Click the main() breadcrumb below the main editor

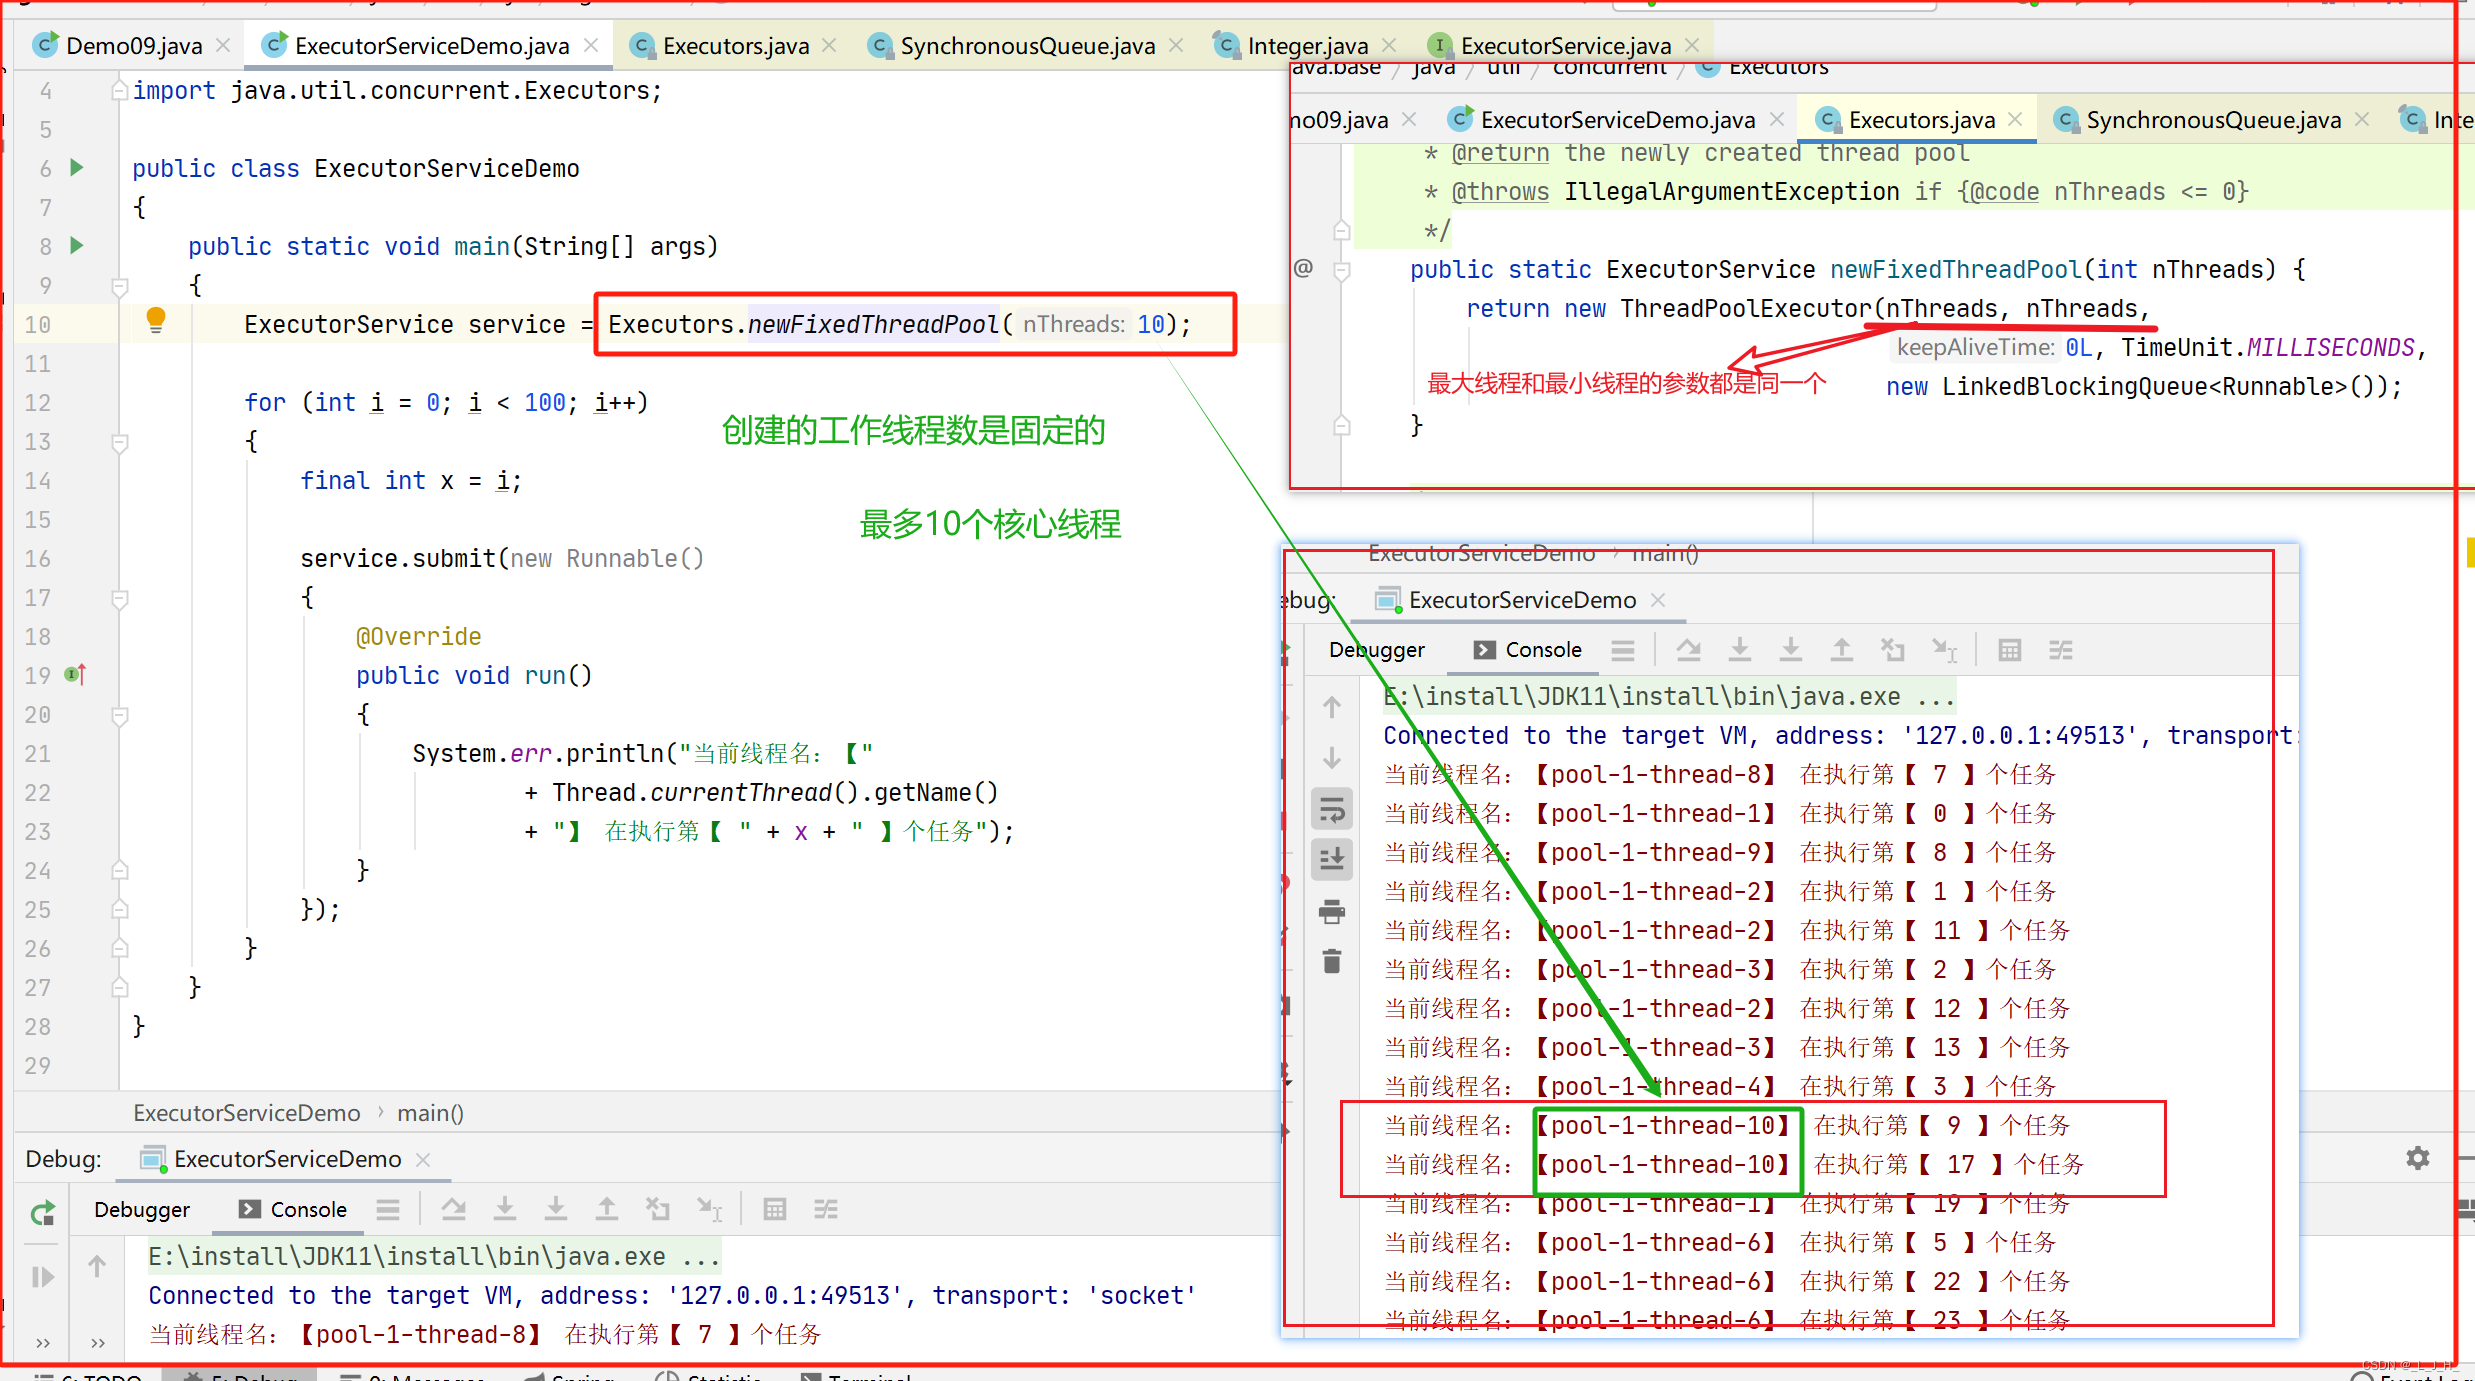tap(430, 1113)
